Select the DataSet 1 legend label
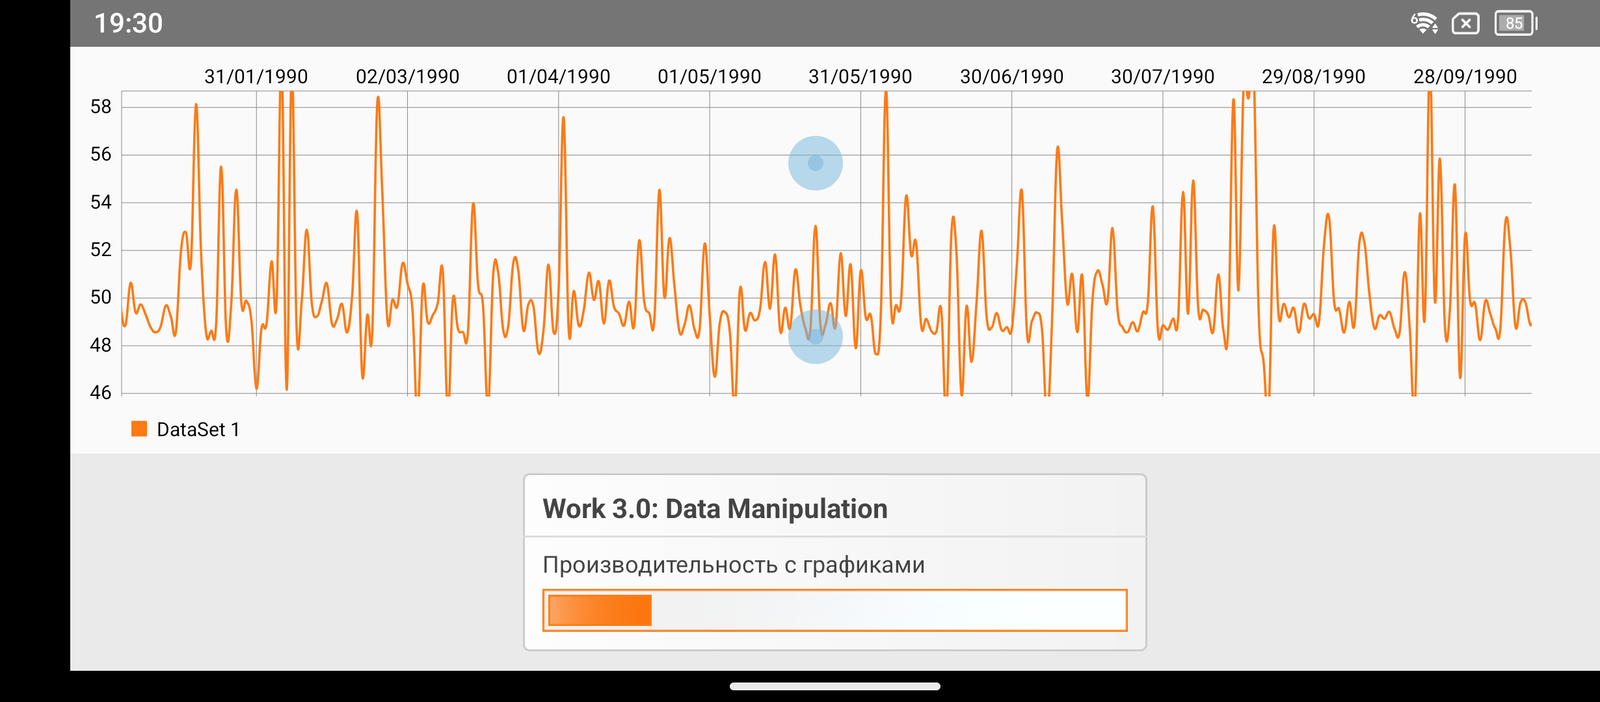Image resolution: width=1600 pixels, height=702 pixels. [x=198, y=430]
